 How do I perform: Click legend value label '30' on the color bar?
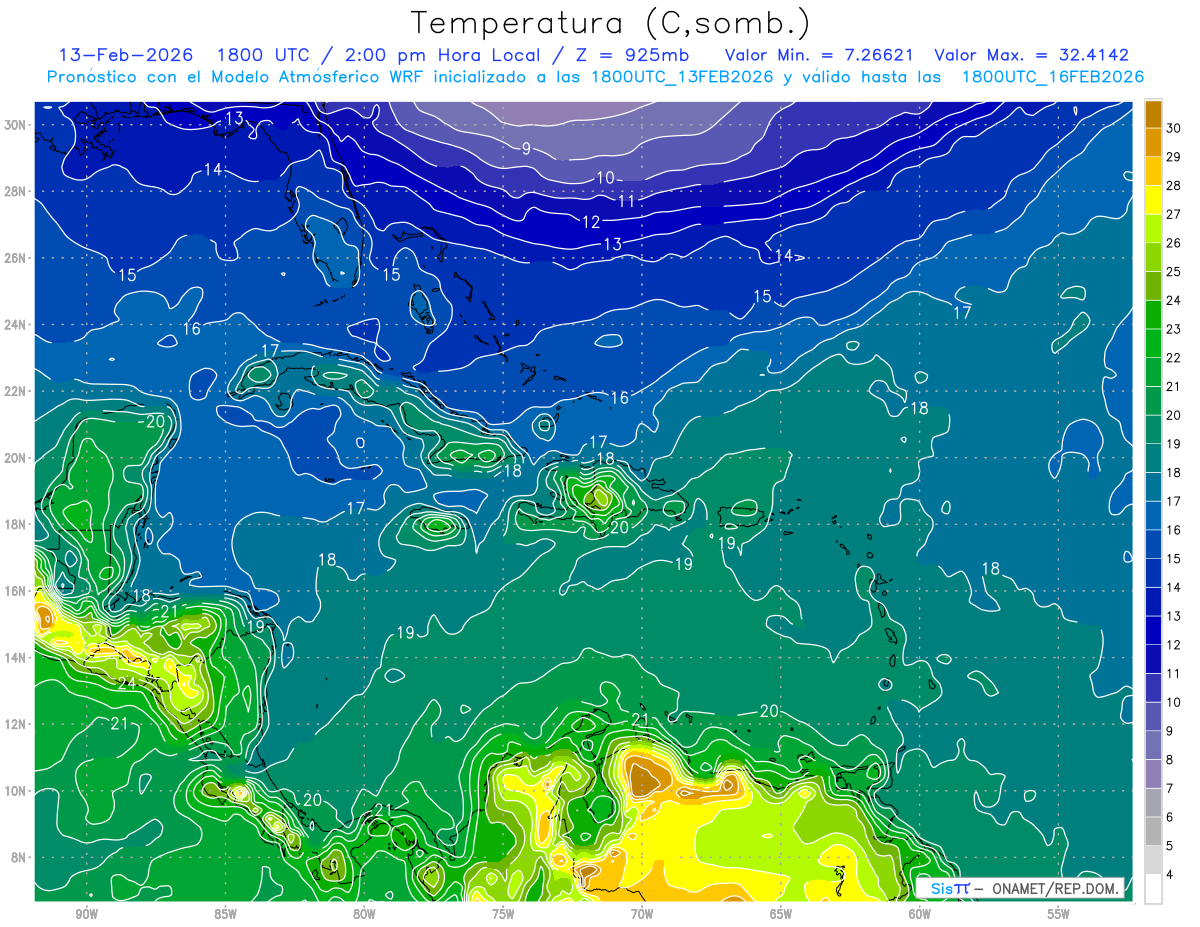1174,128
